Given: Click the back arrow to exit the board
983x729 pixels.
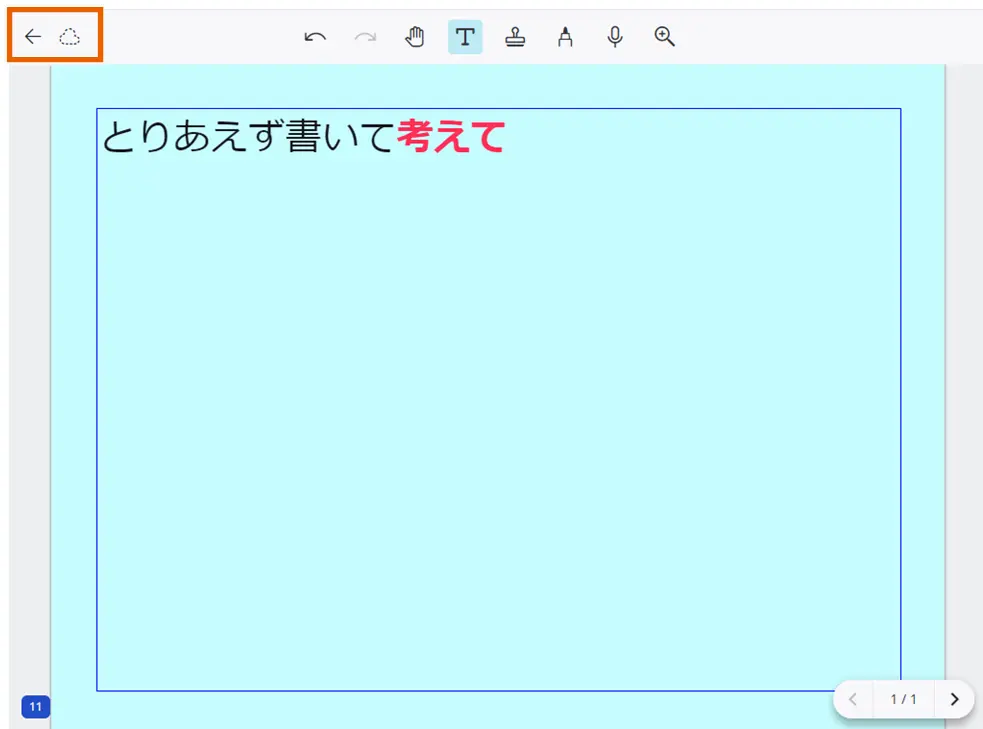Looking at the screenshot, I should tap(32, 36).
